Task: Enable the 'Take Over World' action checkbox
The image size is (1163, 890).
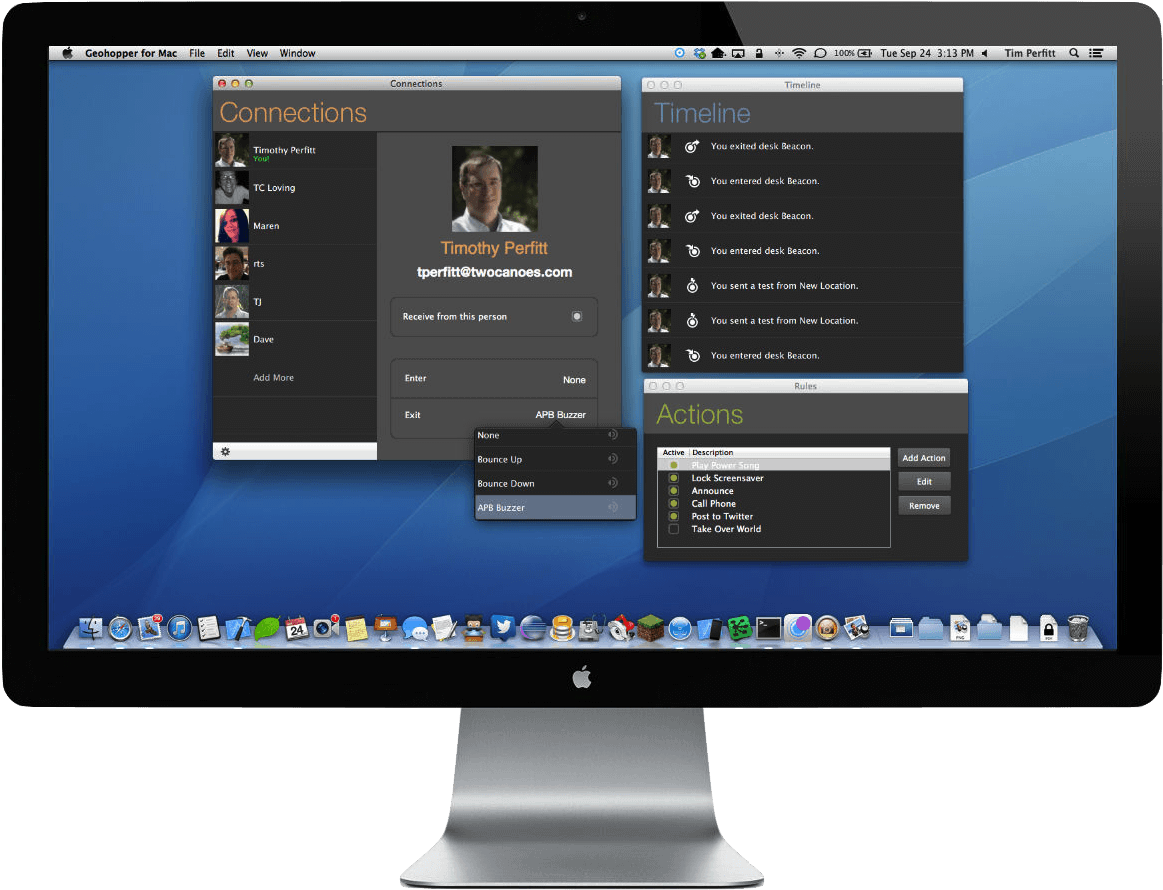Action: pos(672,529)
